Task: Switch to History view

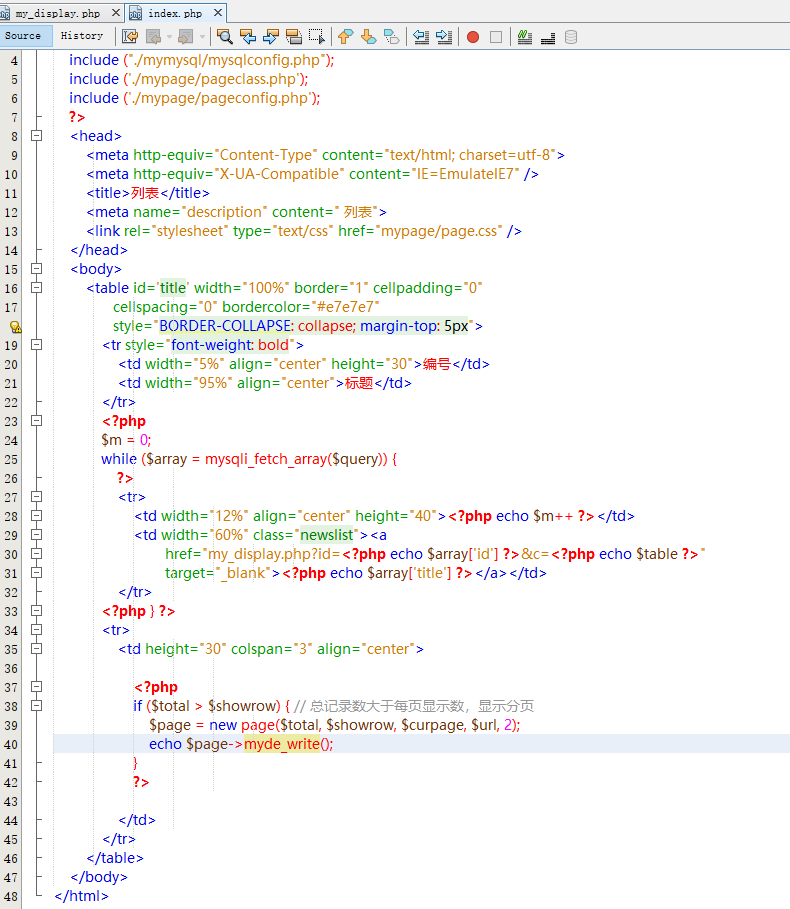Action: coord(82,36)
